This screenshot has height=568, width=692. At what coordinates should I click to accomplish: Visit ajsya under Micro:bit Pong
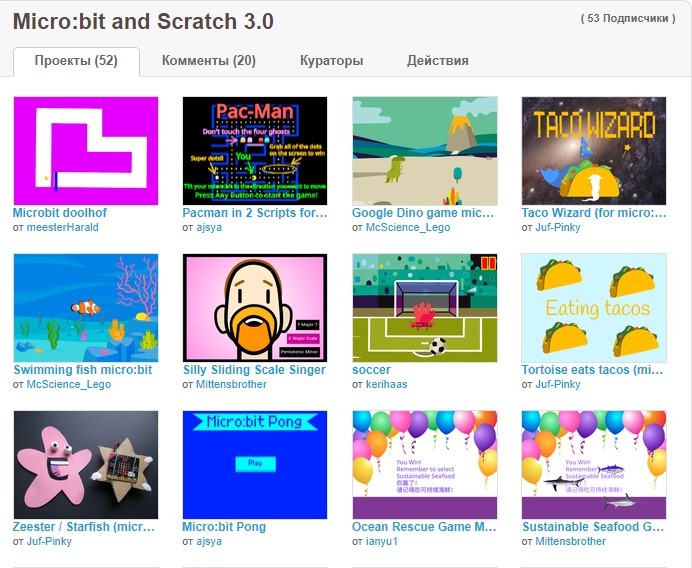tap(209, 541)
